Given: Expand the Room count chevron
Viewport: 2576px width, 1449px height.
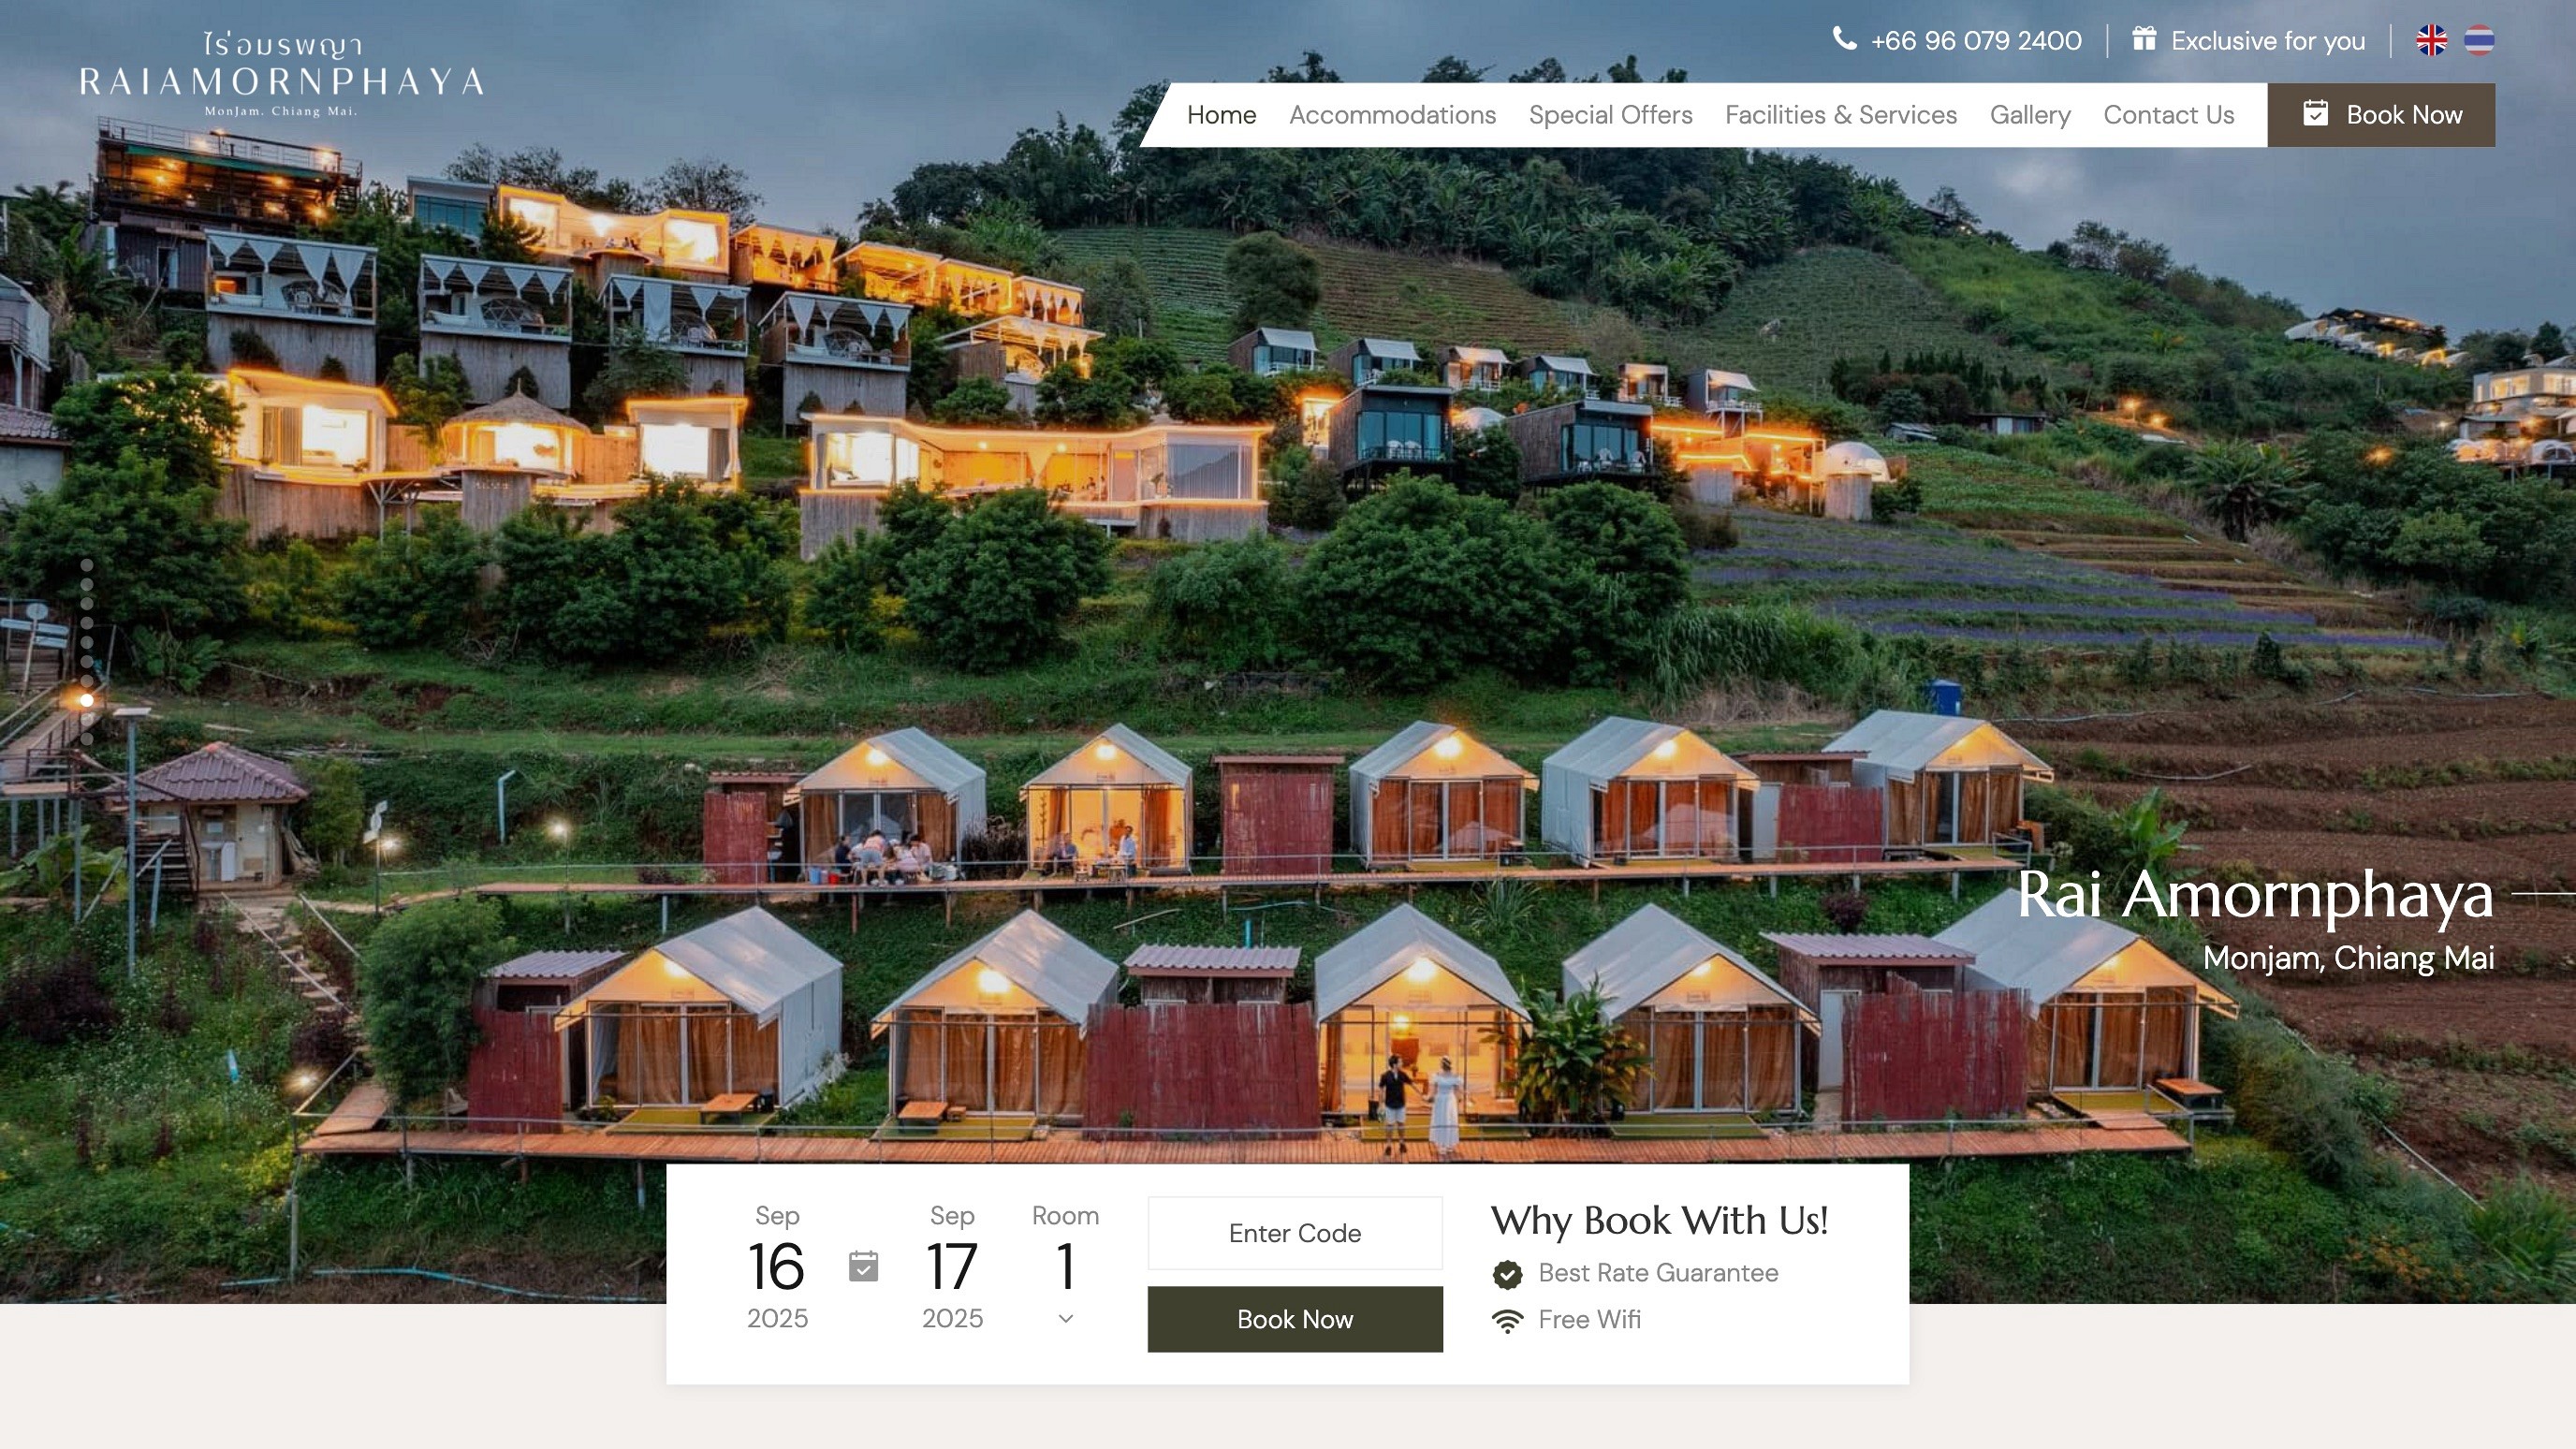Looking at the screenshot, I should (x=1065, y=1319).
